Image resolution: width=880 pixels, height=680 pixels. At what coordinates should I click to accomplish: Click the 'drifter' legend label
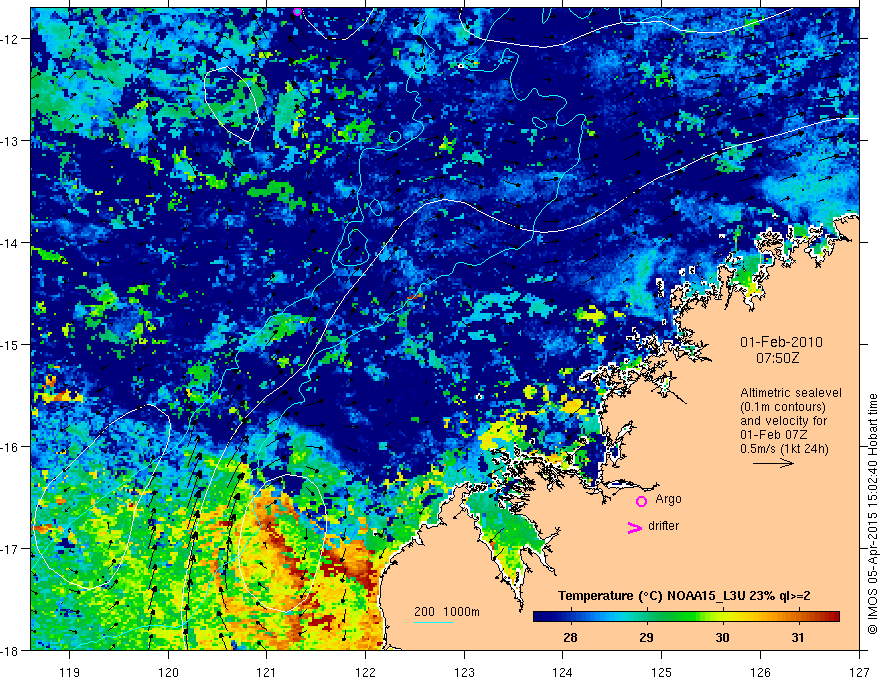[x=663, y=526]
